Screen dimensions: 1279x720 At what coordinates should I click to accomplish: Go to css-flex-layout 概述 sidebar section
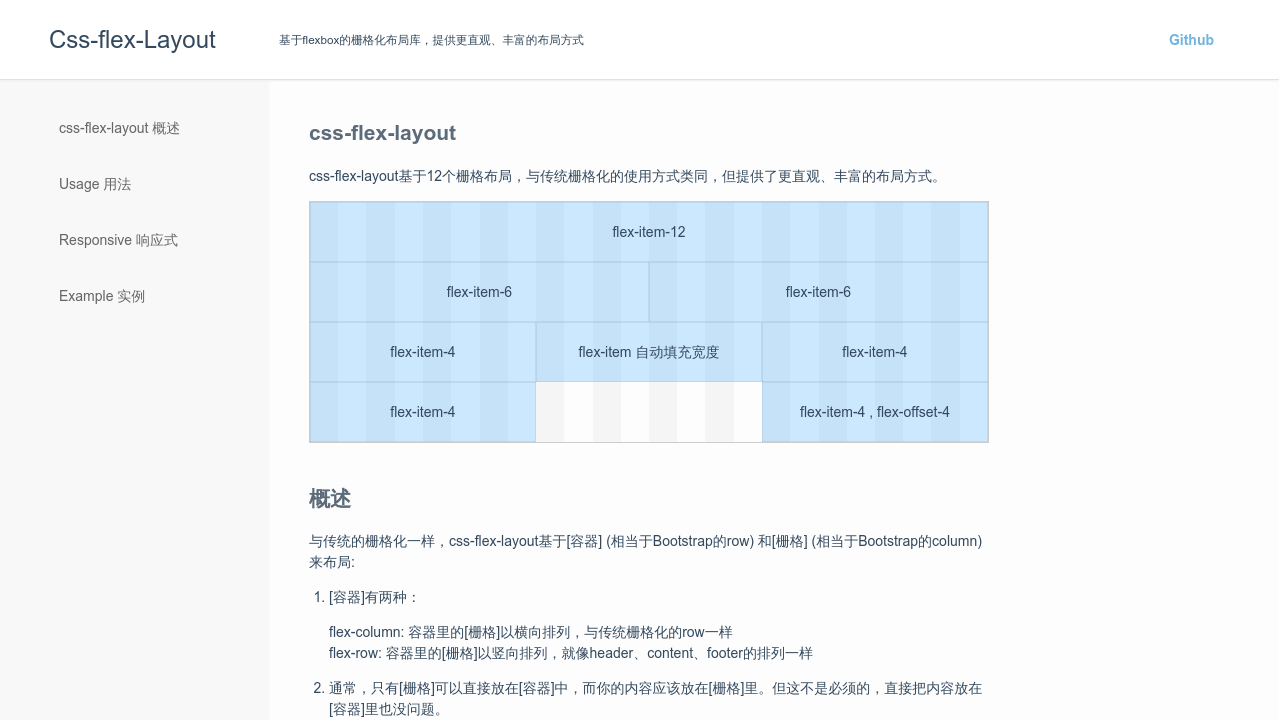pos(119,128)
